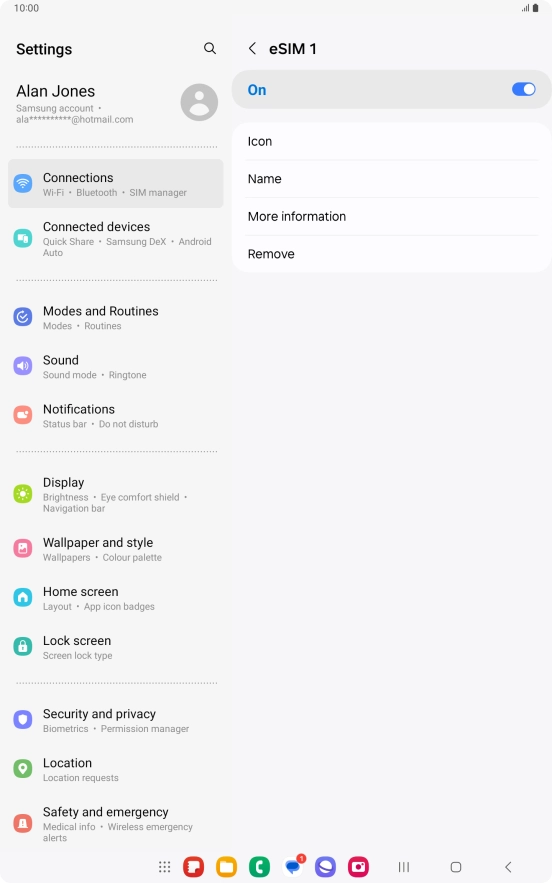The image size is (552, 883).
Task: Open the Settings search magnifier icon
Action: [x=210, y=48]
